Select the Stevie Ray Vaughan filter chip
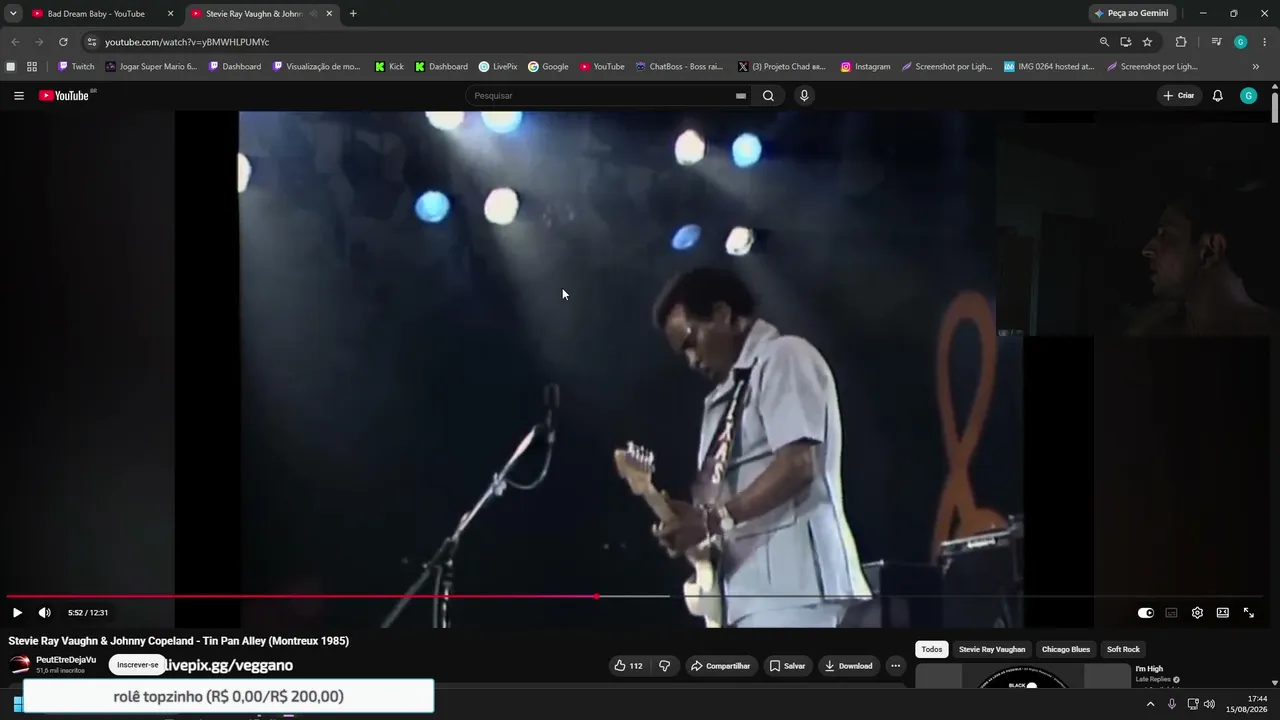The image size is (1280, 720). [x=992, y=650]
